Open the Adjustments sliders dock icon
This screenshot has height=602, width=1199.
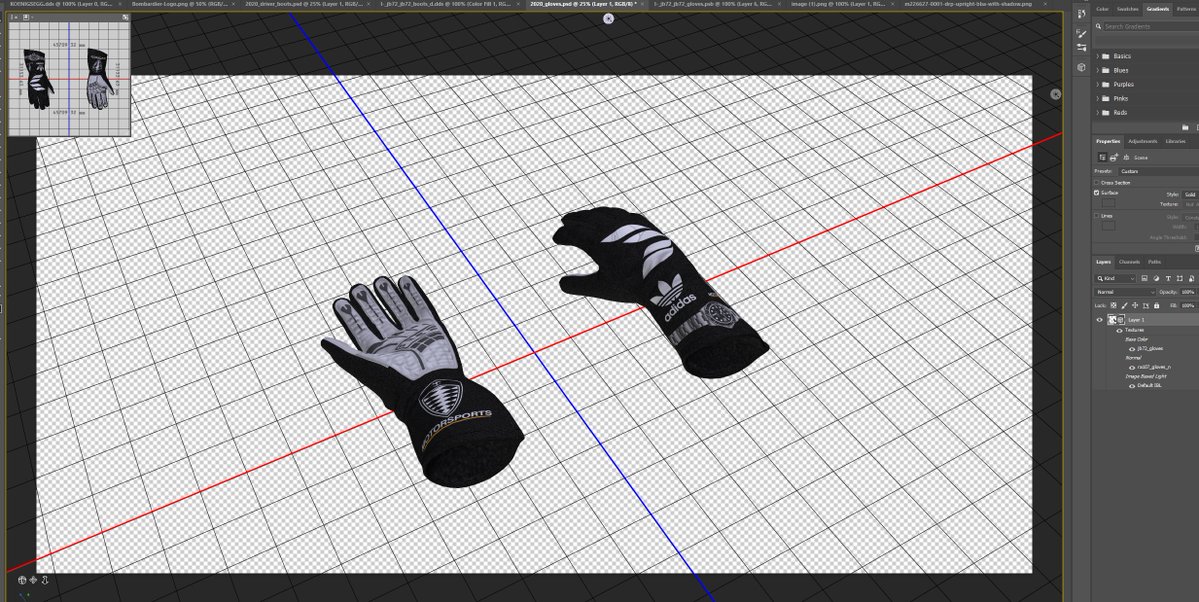click(x=1081, y=48)
